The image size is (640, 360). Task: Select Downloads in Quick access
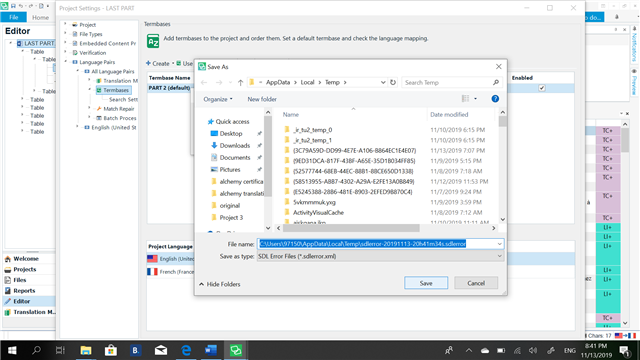pos(234,145)
